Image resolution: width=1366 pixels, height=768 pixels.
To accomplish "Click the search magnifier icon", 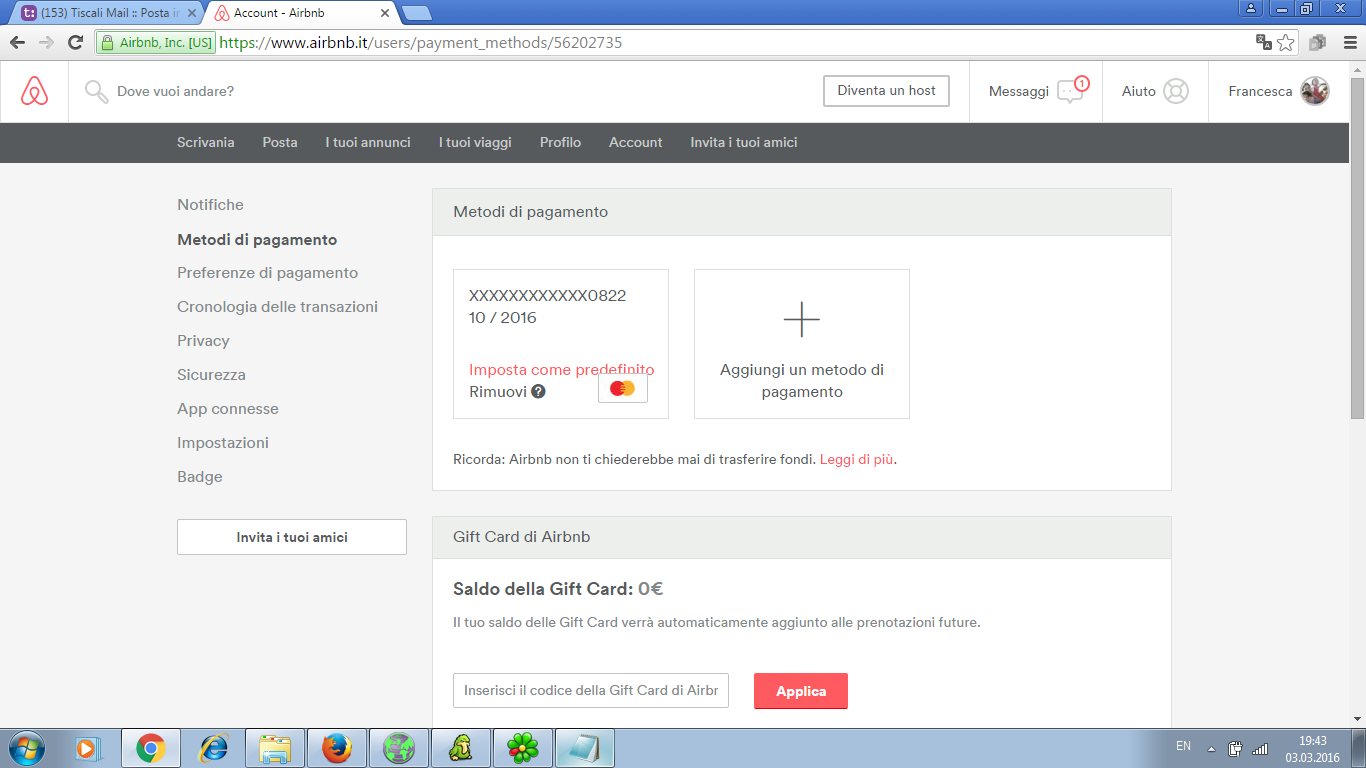I will [x=96, y=92].
